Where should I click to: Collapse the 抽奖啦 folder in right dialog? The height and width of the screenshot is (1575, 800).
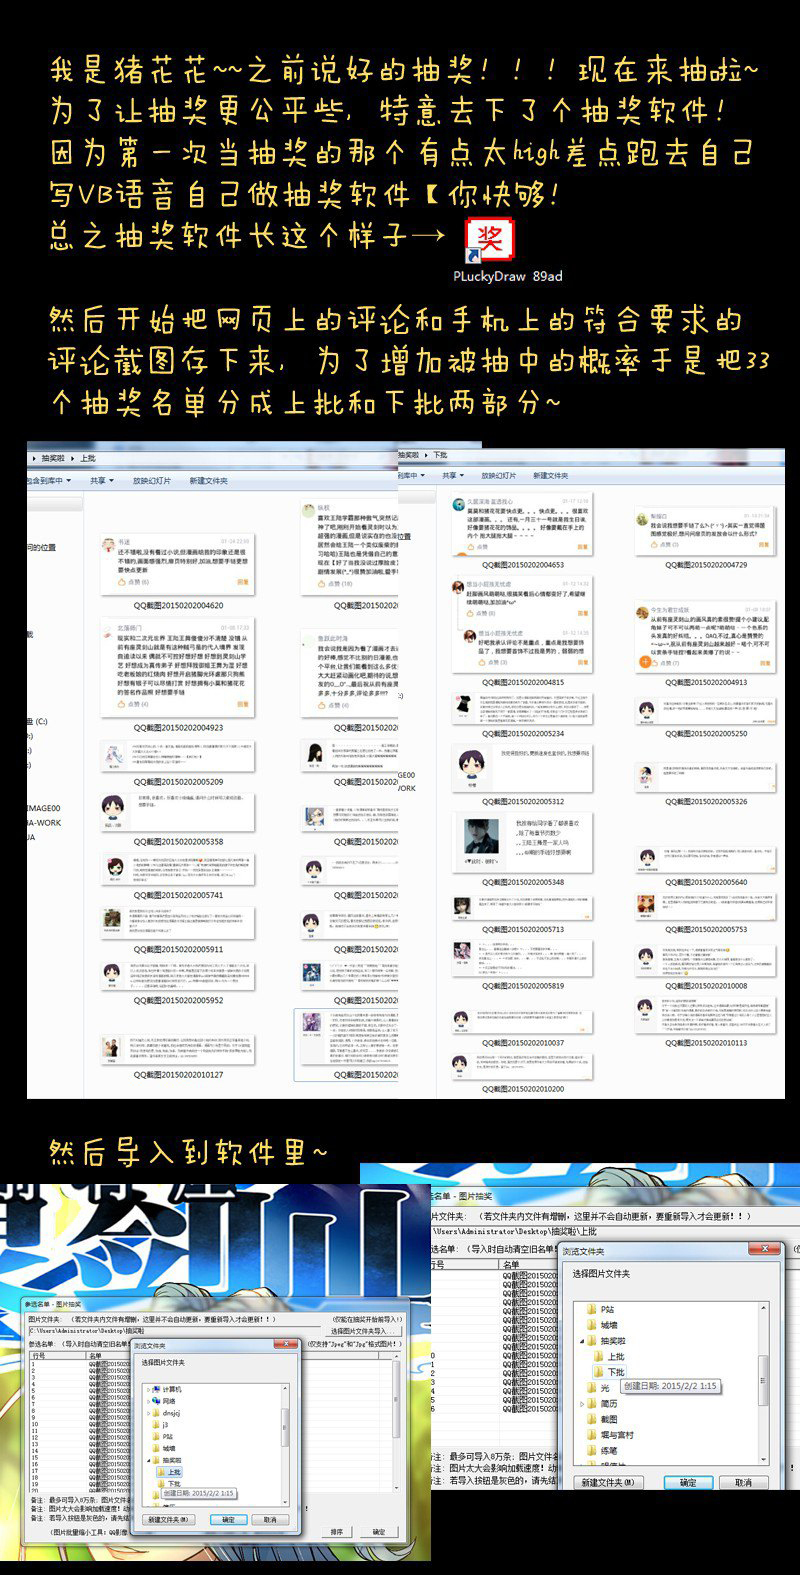[581, 1341]
